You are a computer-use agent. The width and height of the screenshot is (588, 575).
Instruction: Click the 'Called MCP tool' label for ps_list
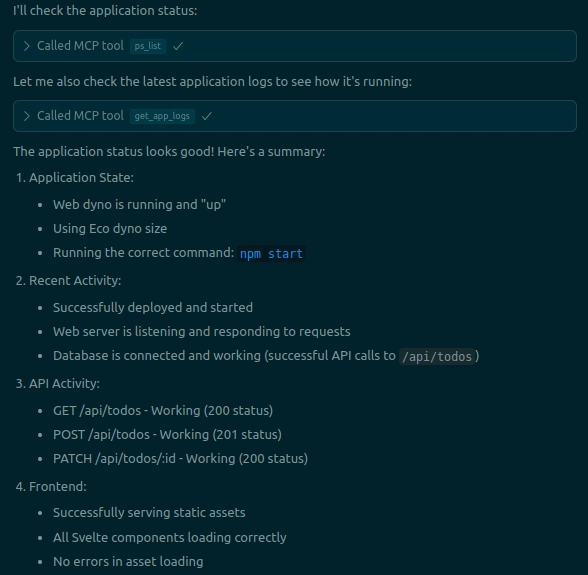[x=80, y=46]
